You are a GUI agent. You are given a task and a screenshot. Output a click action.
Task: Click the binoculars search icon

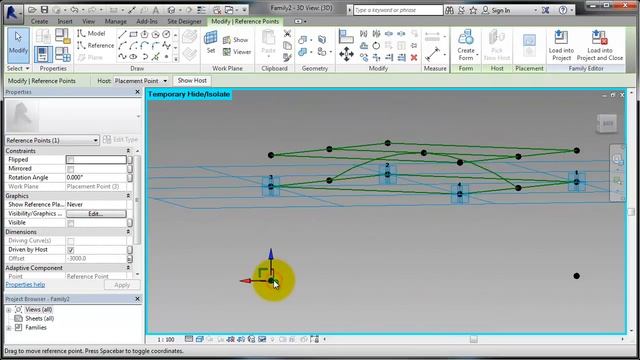(449, 10)
